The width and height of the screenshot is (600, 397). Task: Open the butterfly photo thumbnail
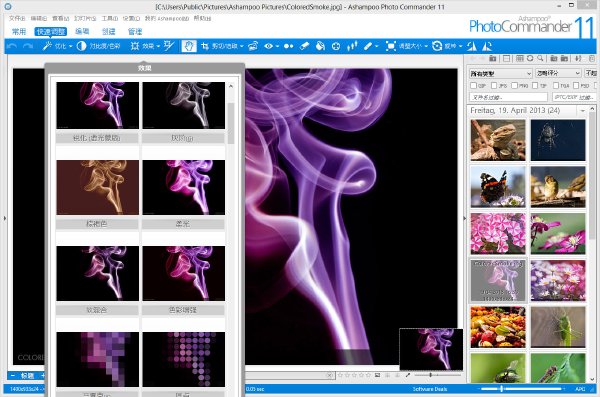click(x=498, y=186)
